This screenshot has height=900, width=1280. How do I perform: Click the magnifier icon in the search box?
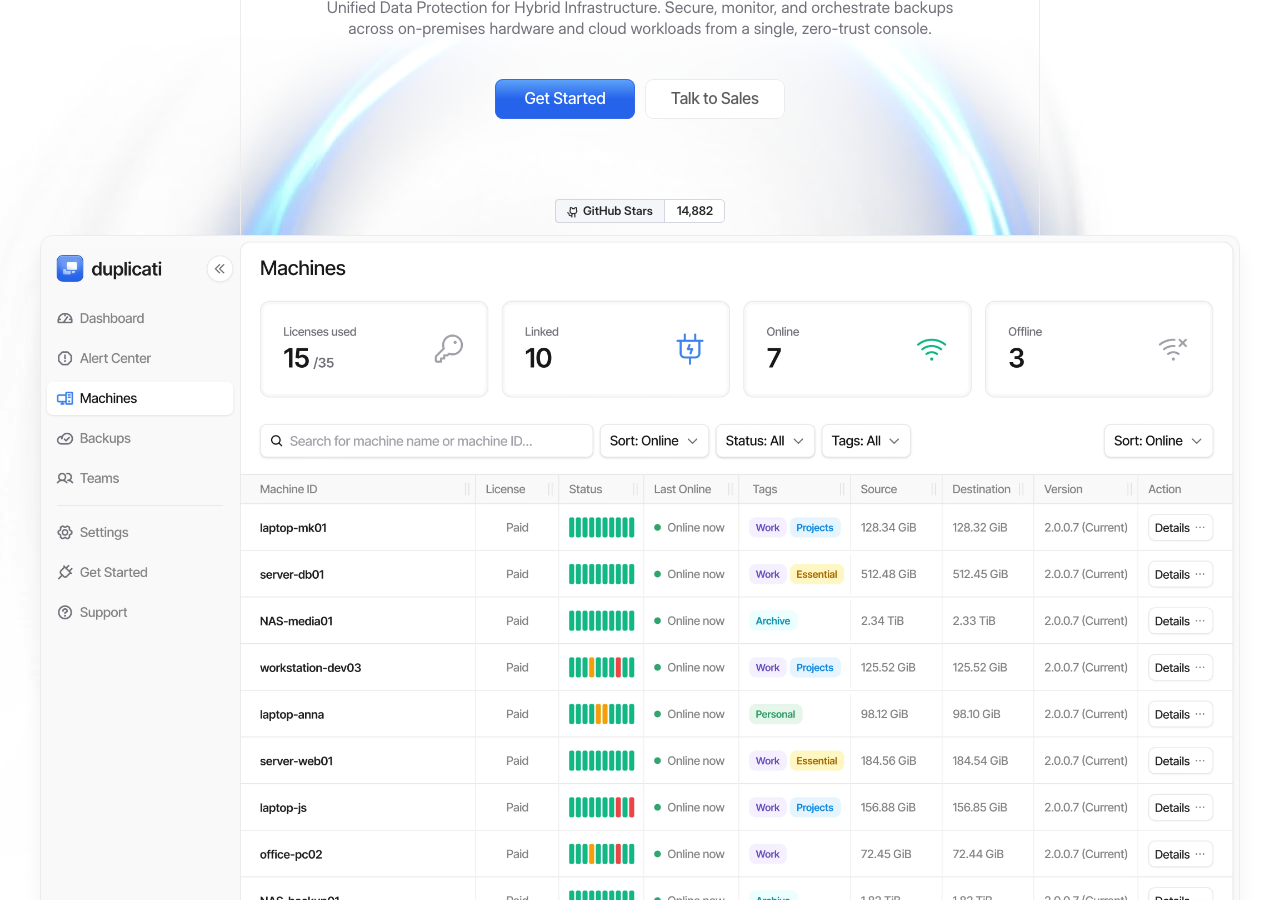[276, 441]
